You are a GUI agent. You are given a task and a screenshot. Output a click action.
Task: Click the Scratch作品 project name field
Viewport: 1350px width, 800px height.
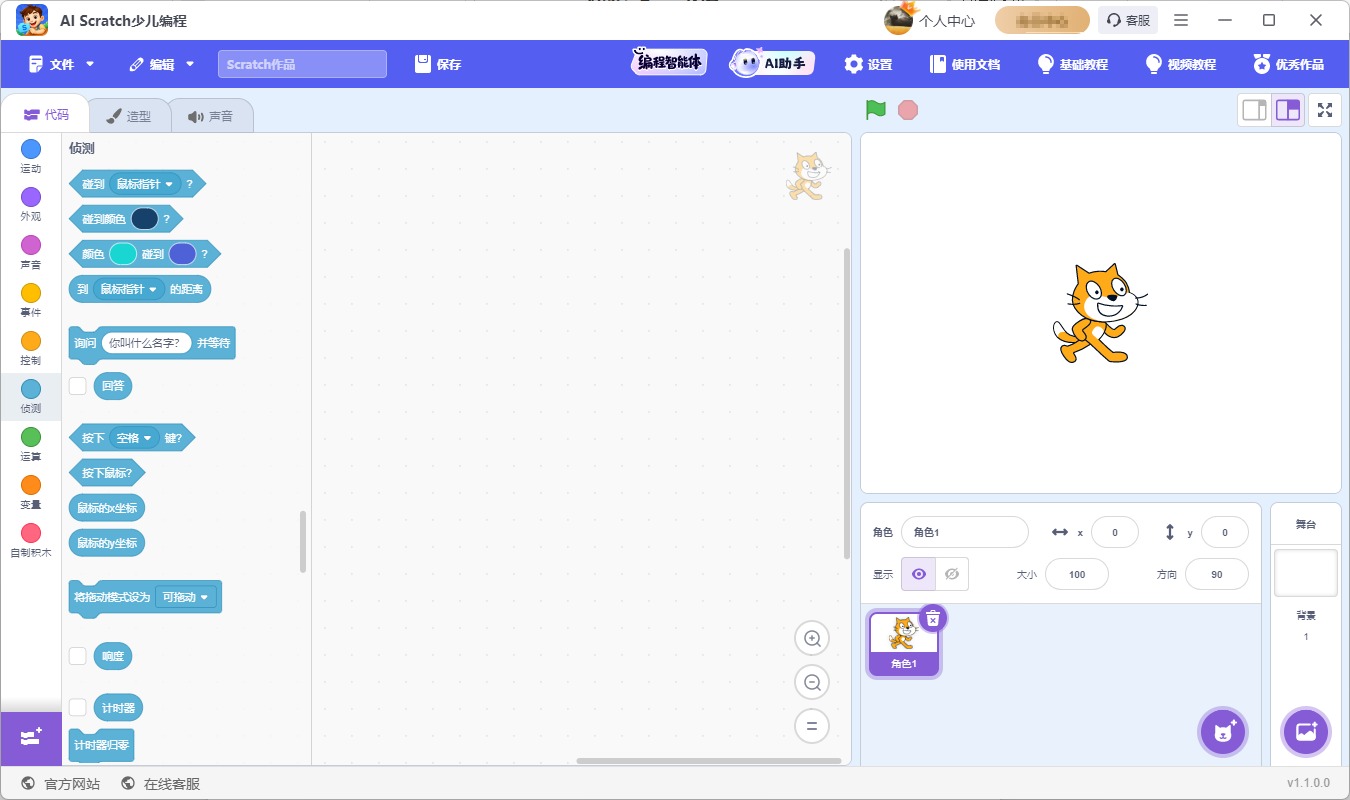click(302, 64)
